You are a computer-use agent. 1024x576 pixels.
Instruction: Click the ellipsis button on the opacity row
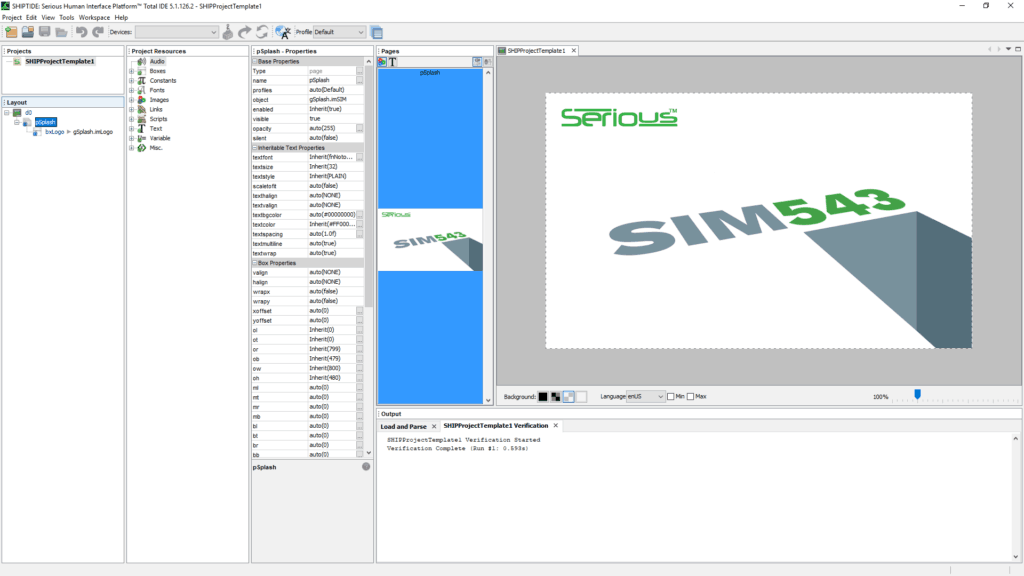(x=360, y=129)
